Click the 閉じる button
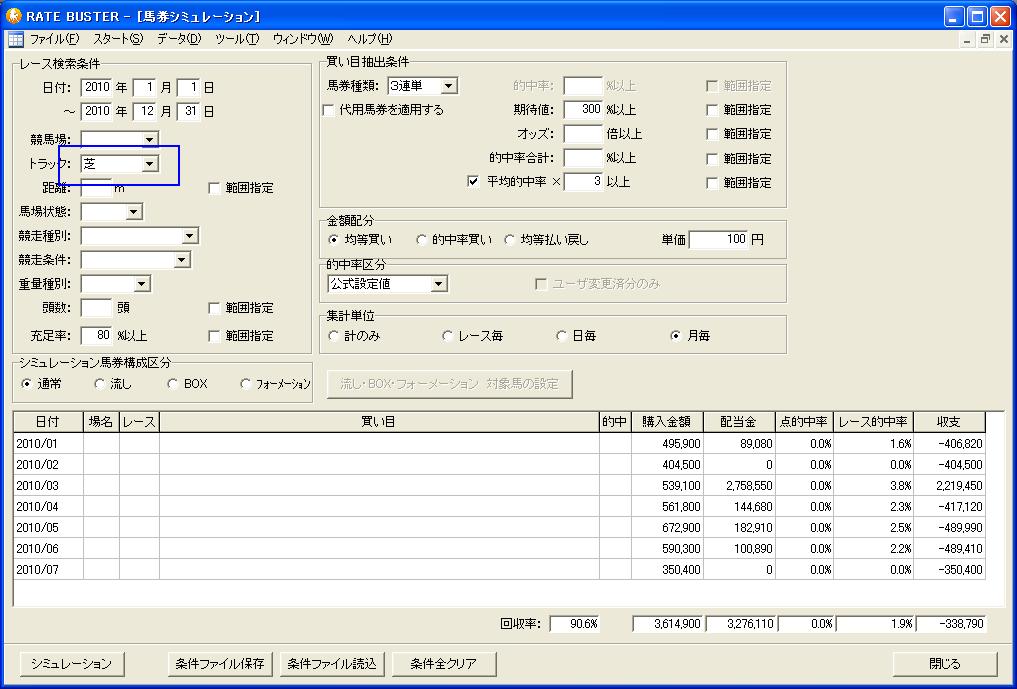 pyautogui.click(x=944, y=664)
